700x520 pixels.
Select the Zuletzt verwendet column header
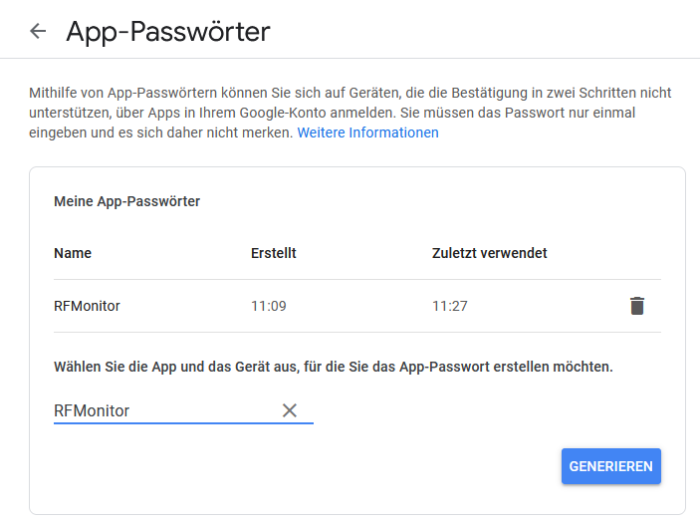click(x=489, y=253)
